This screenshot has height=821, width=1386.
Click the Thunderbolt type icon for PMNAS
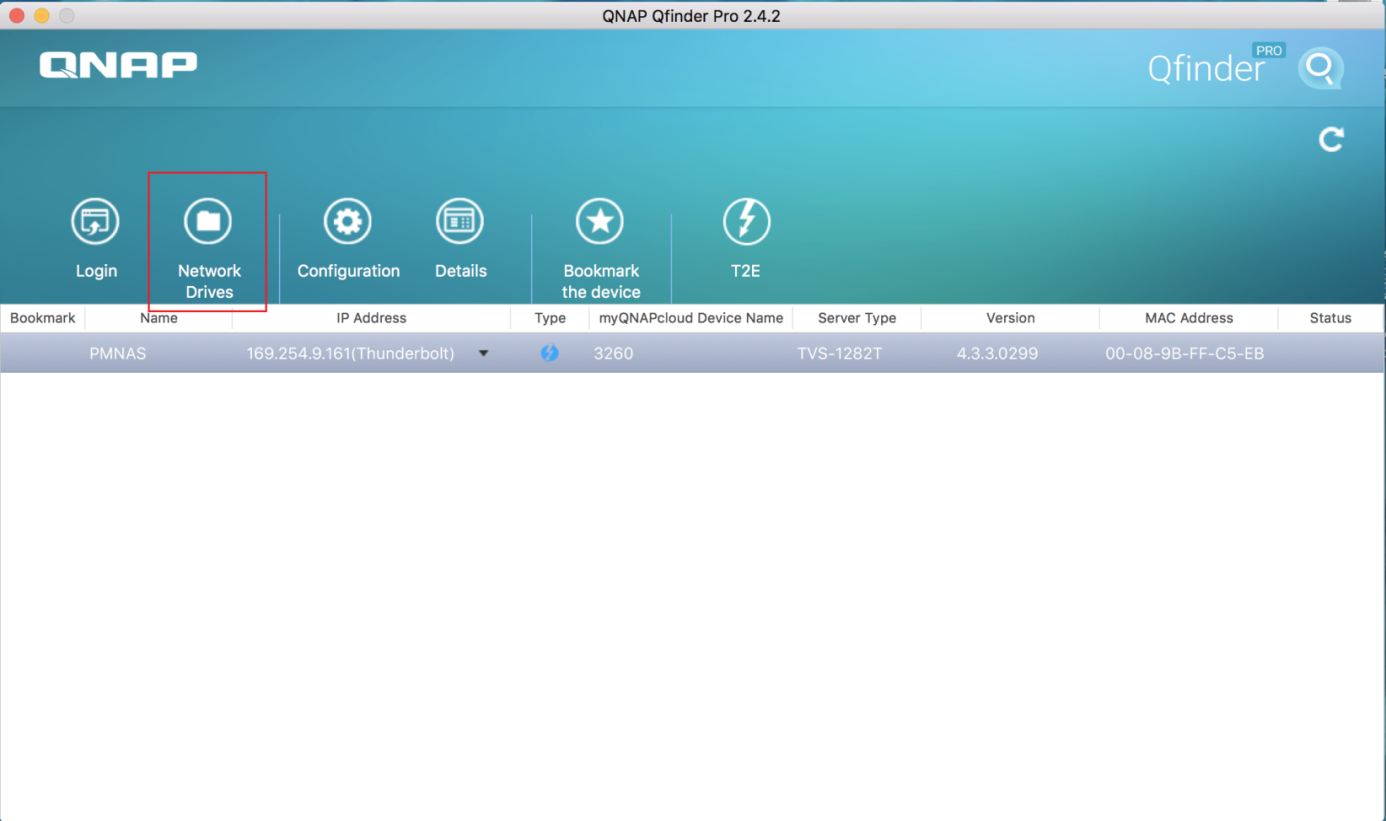549,353
